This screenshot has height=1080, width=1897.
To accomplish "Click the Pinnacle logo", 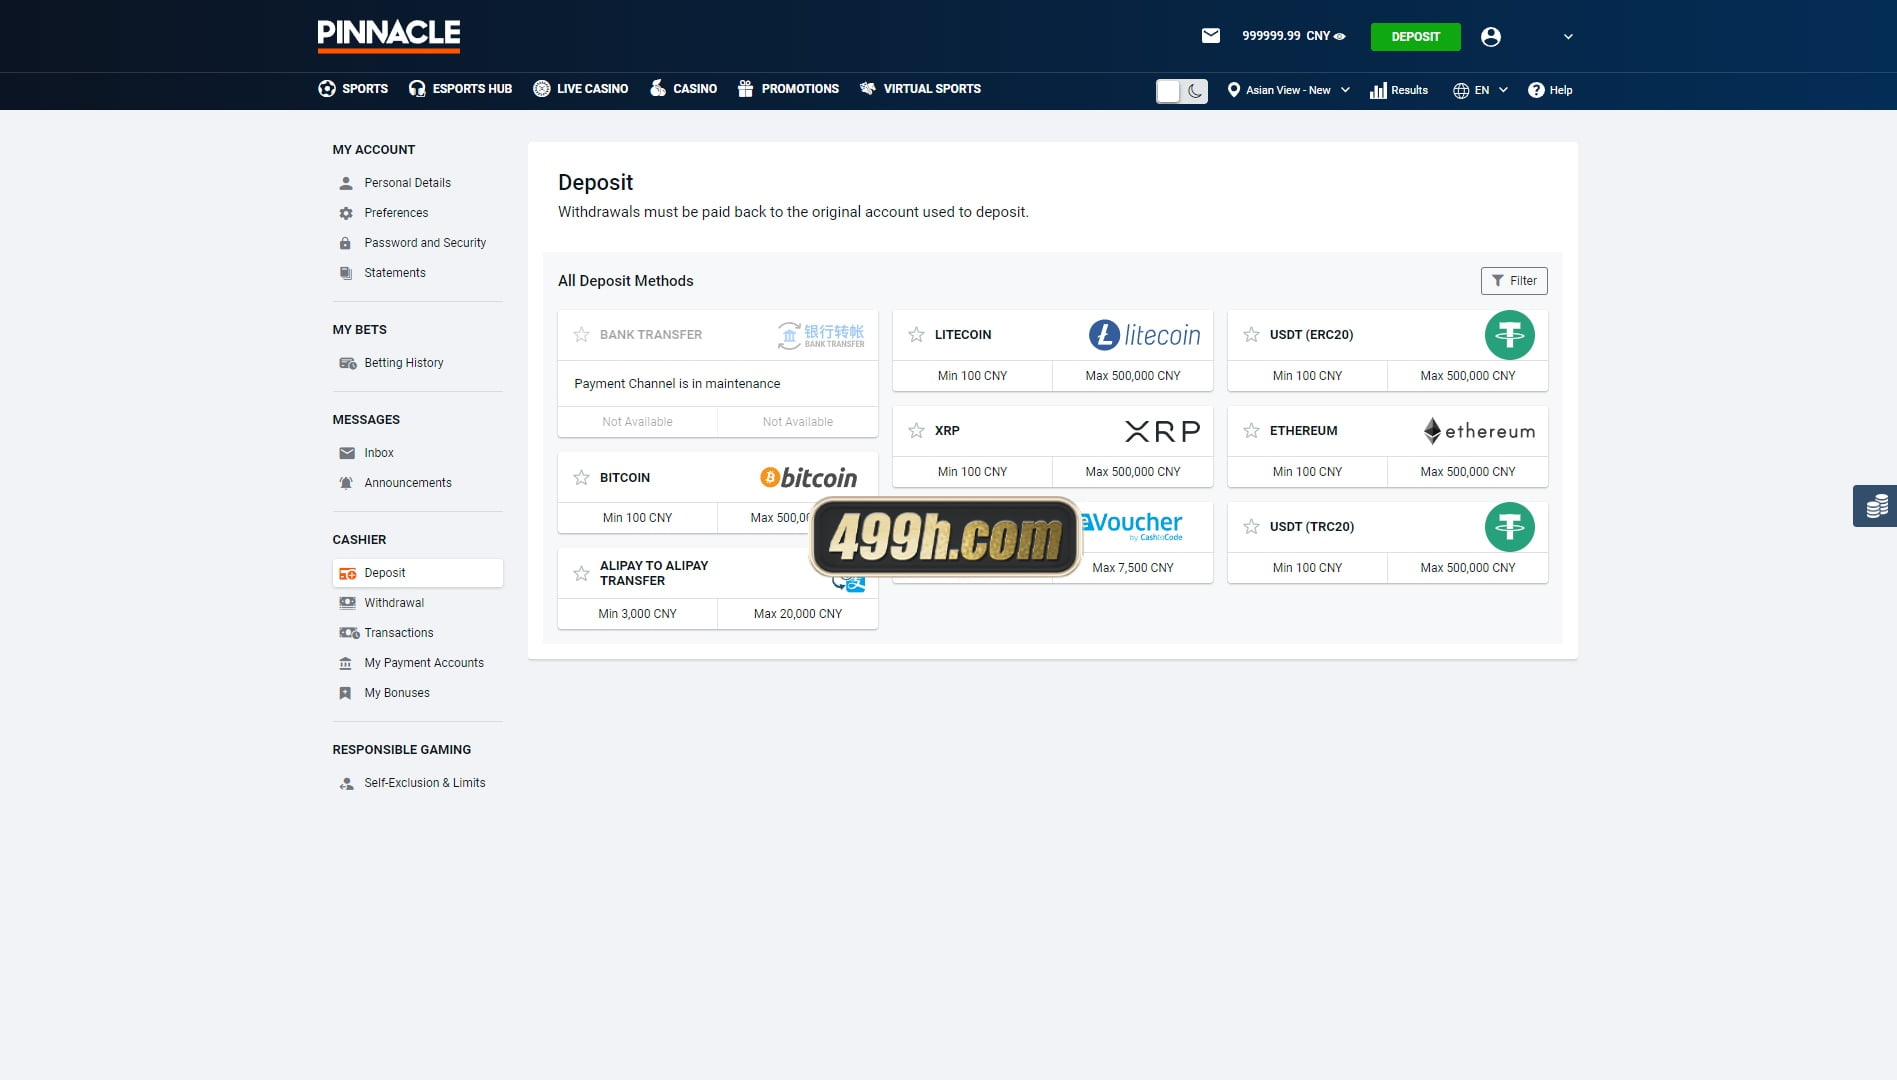I will click(x=389, y=35).
